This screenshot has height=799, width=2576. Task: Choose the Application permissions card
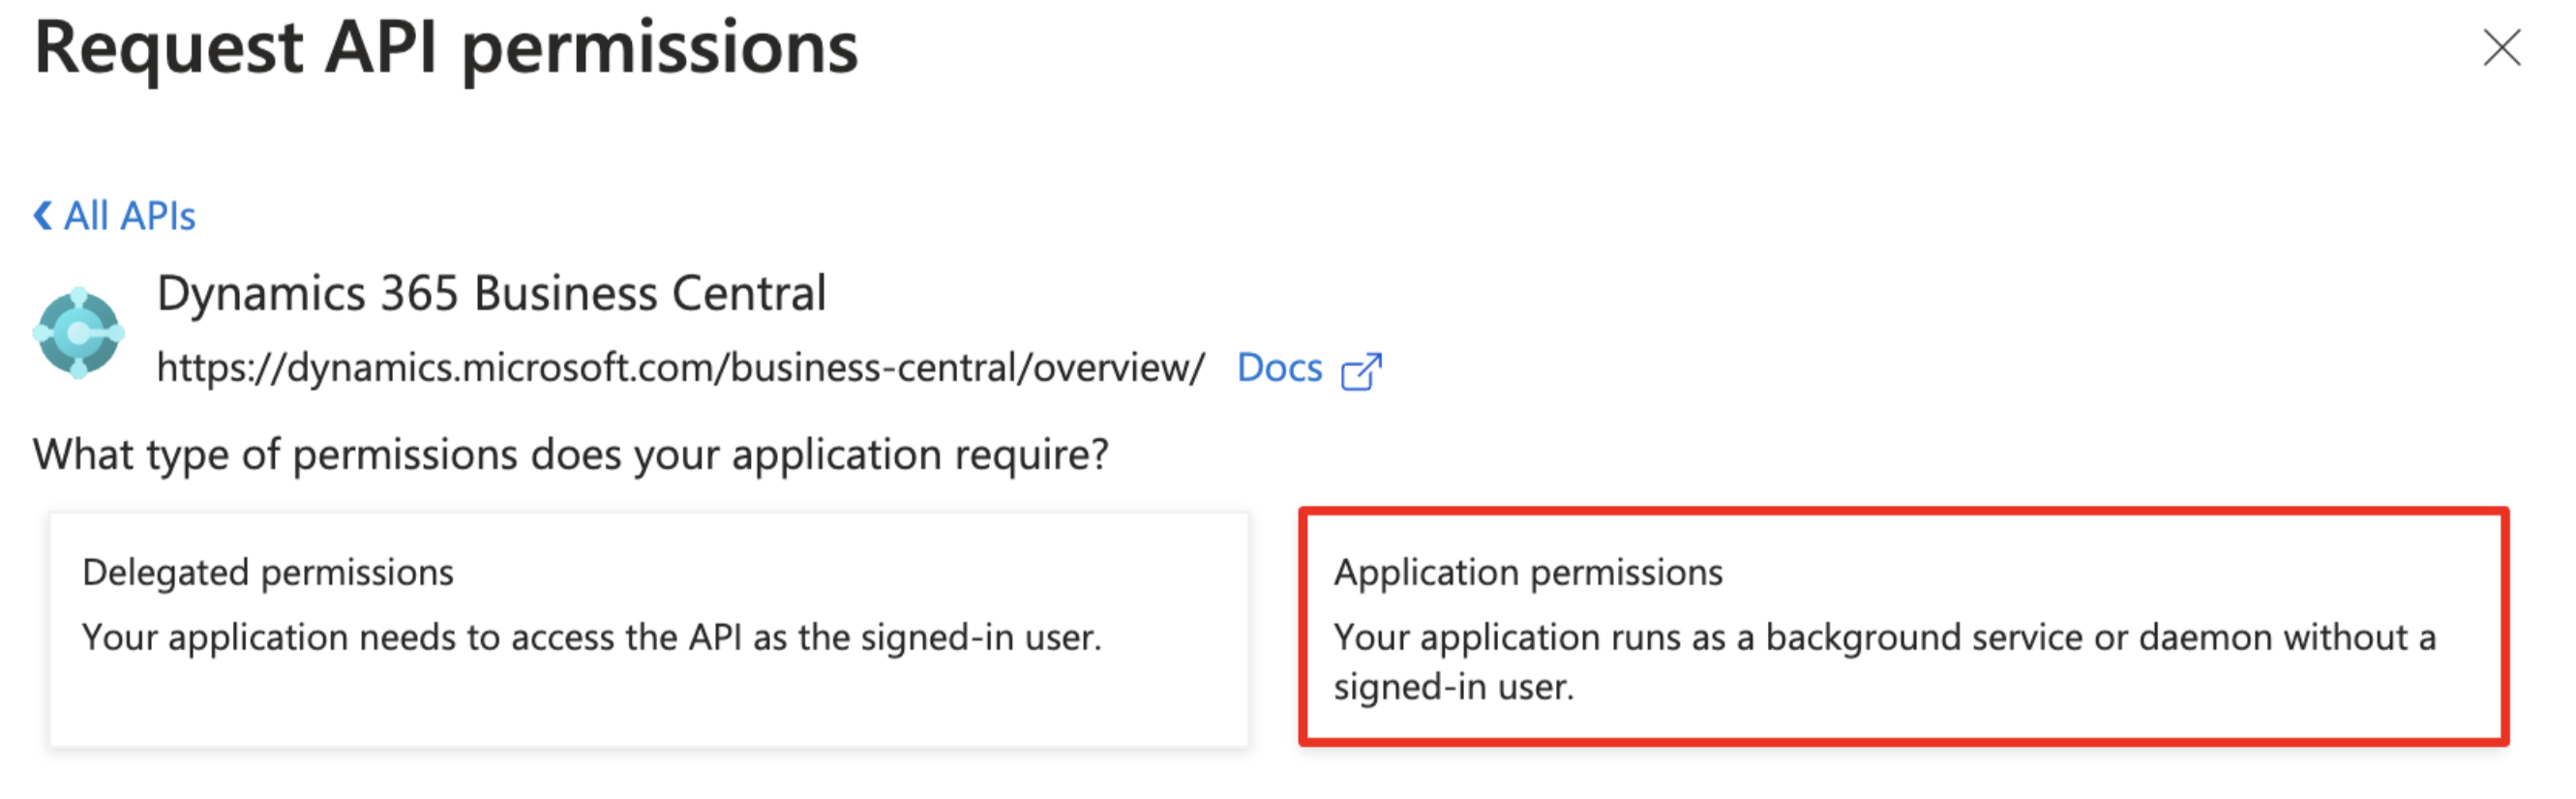click(x=1903, y=627)
